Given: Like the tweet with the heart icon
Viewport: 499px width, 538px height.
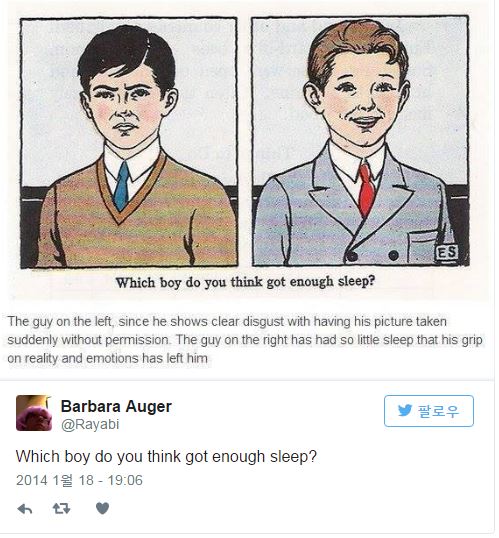Looking at the screenshot, I should [x=102, y=508].
